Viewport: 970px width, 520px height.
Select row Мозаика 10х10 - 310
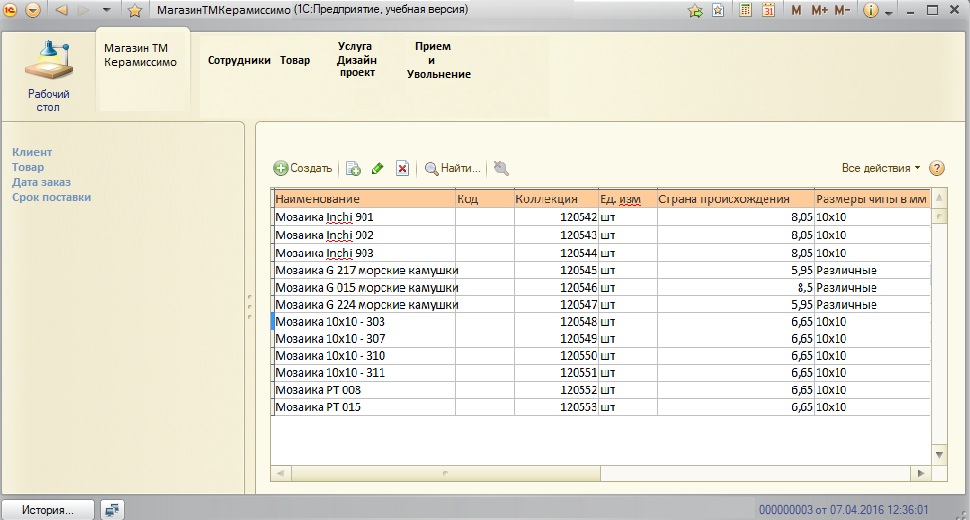tap(601, 356)
